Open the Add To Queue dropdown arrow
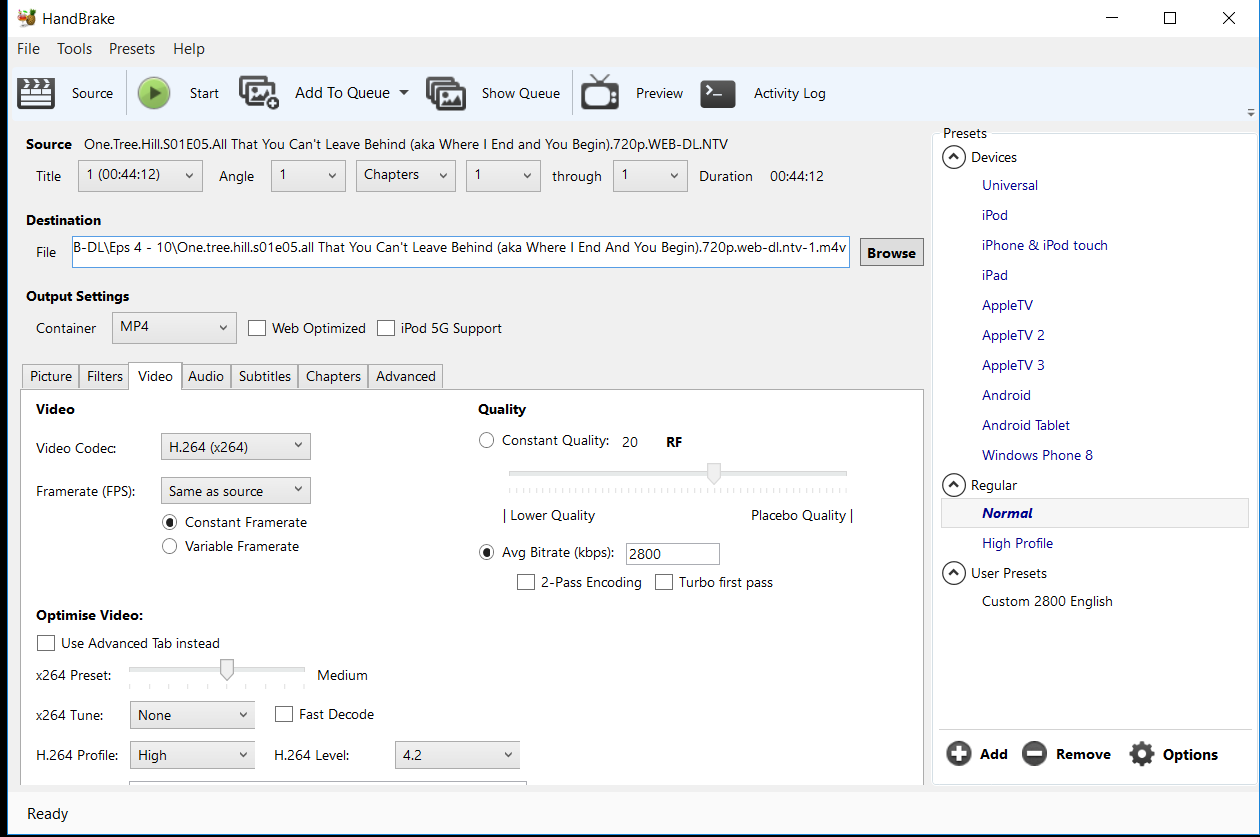This screenshot has width=1260, height=837. point(404,93)
